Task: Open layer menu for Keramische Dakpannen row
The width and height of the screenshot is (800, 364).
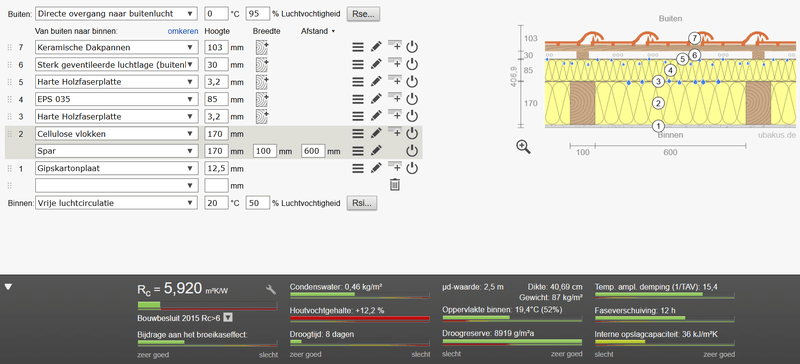Action: [358, 47]
